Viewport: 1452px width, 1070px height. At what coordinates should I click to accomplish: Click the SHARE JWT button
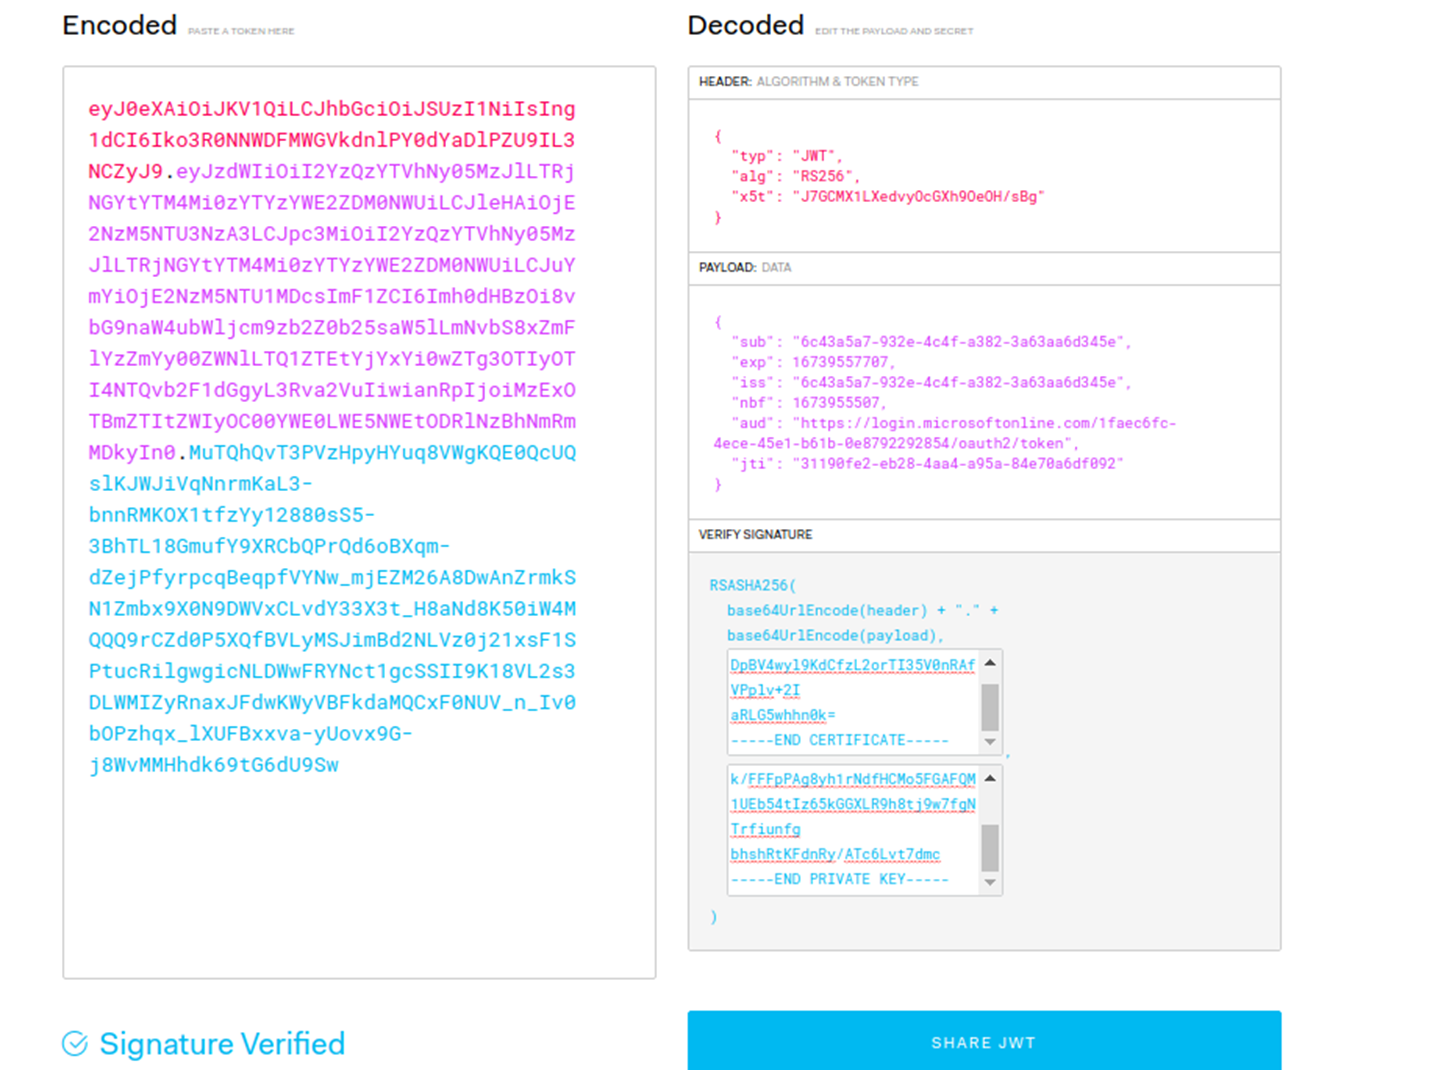pos(984,1041)
